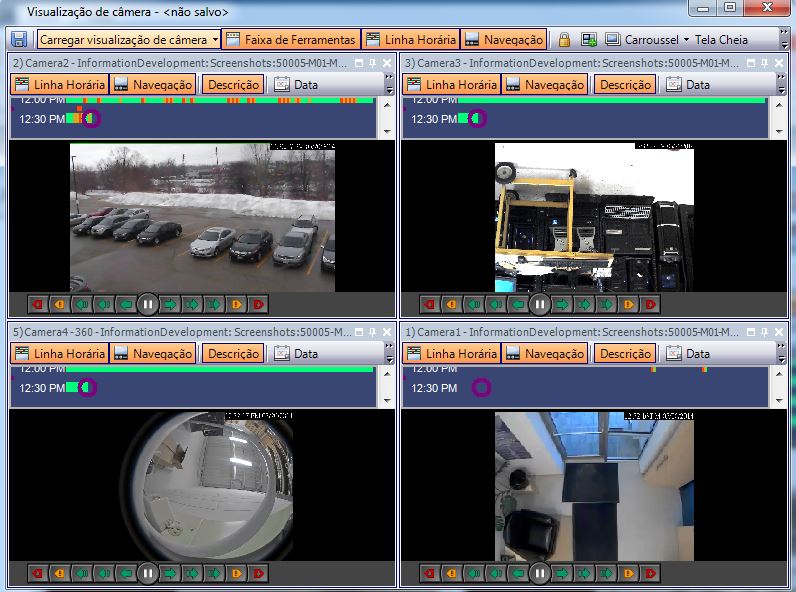This screenshot has height=592, width=796.
Task: Click the padlock lock icon in toolbar
Action: (x=564, y=40)
